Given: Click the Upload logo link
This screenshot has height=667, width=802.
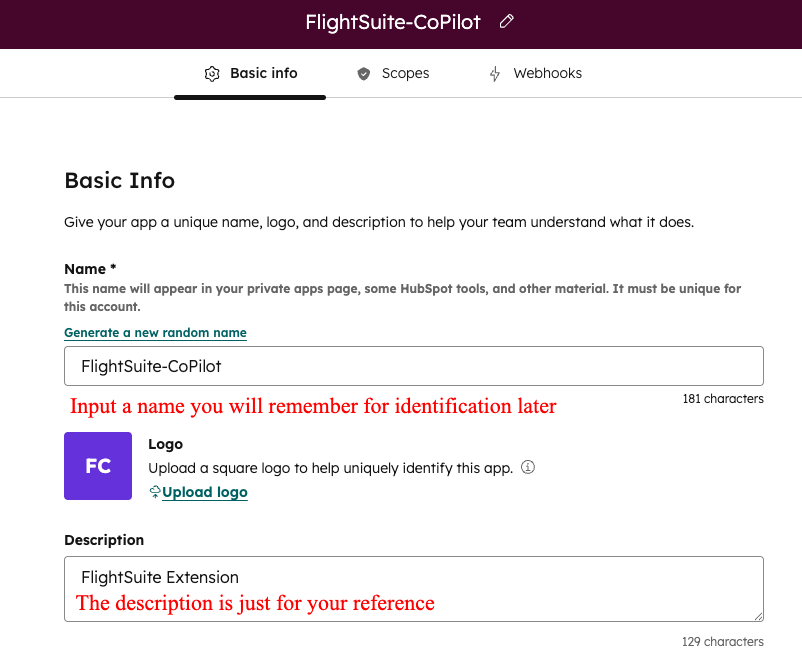Looking at the screenshot, I should (204, 492).
